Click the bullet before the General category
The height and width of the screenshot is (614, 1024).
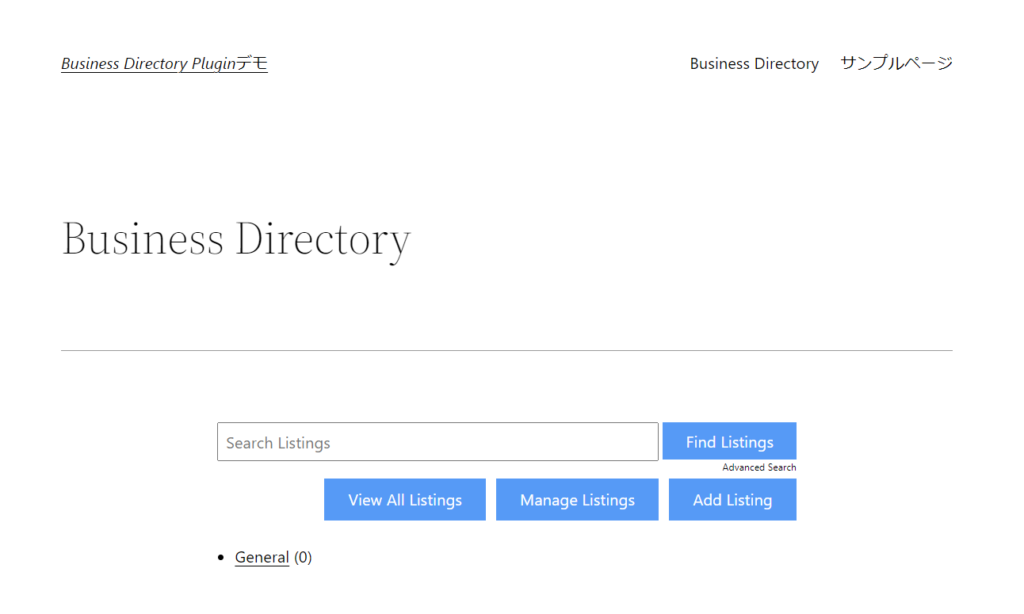coord(221,558)
